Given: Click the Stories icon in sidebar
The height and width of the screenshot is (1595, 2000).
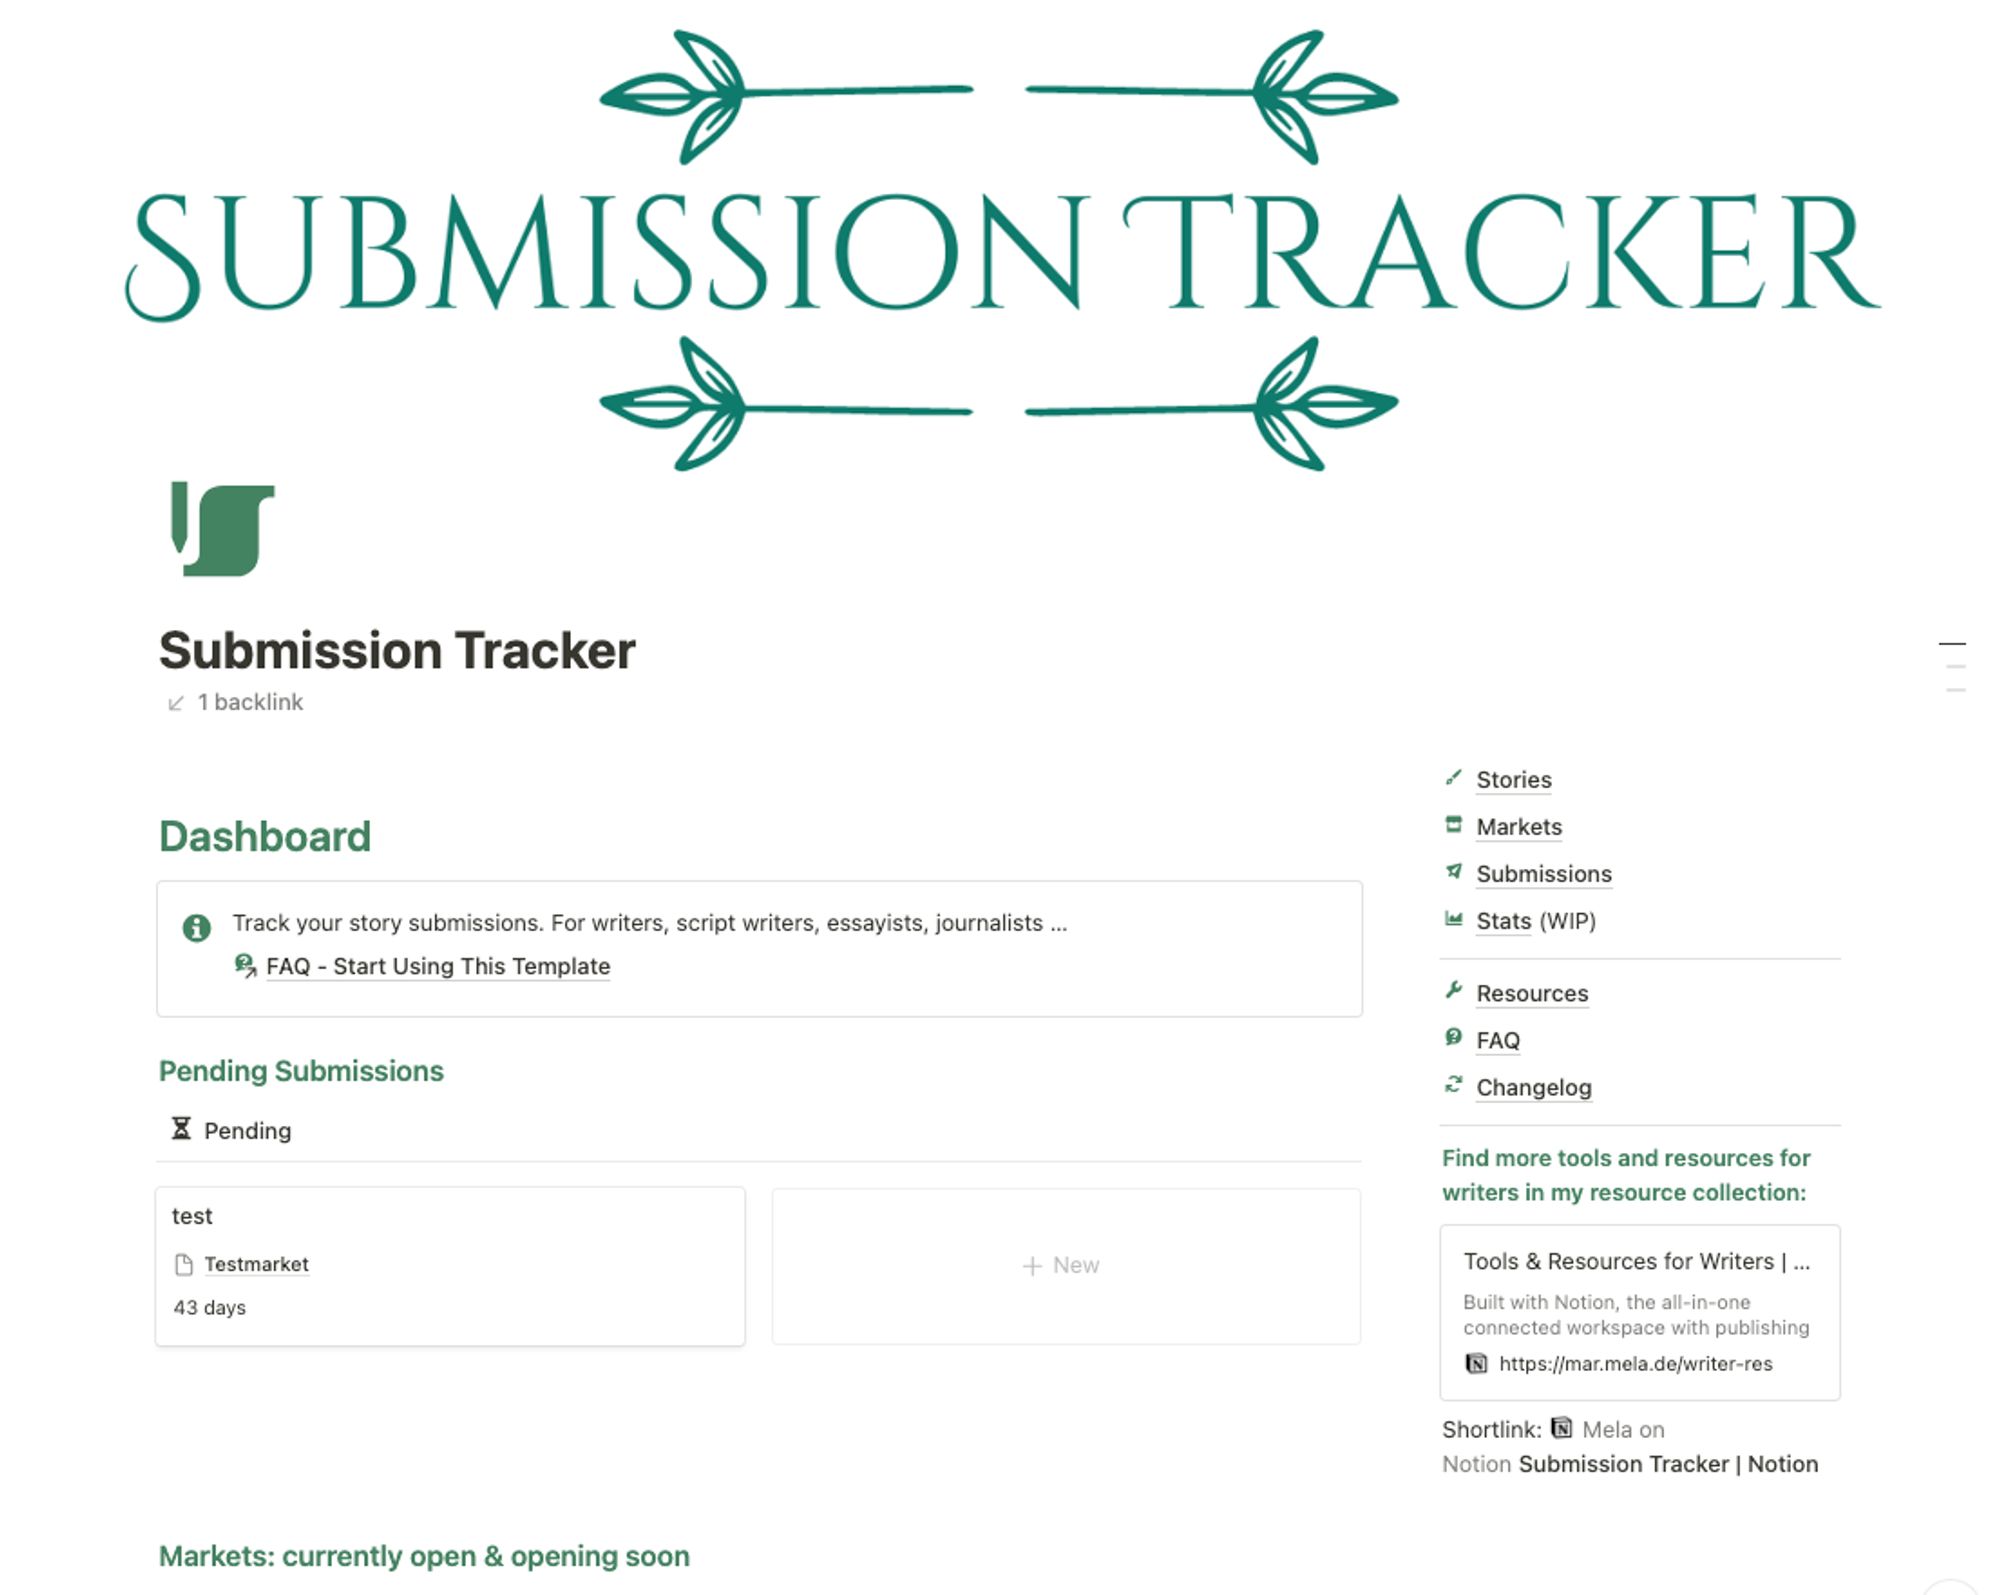Looking at the screenshot, I should point(1452,778).
